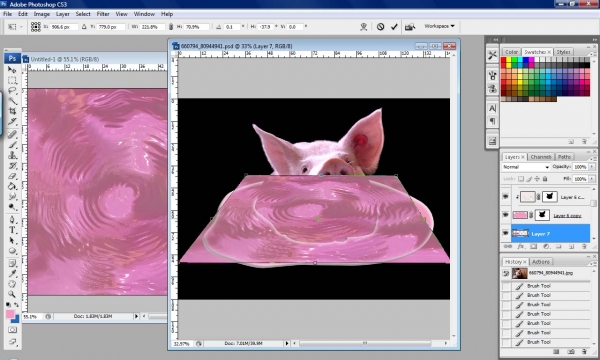Open the Opacity slider arrow
Screen dimensions: 600x360
point(592,167)
